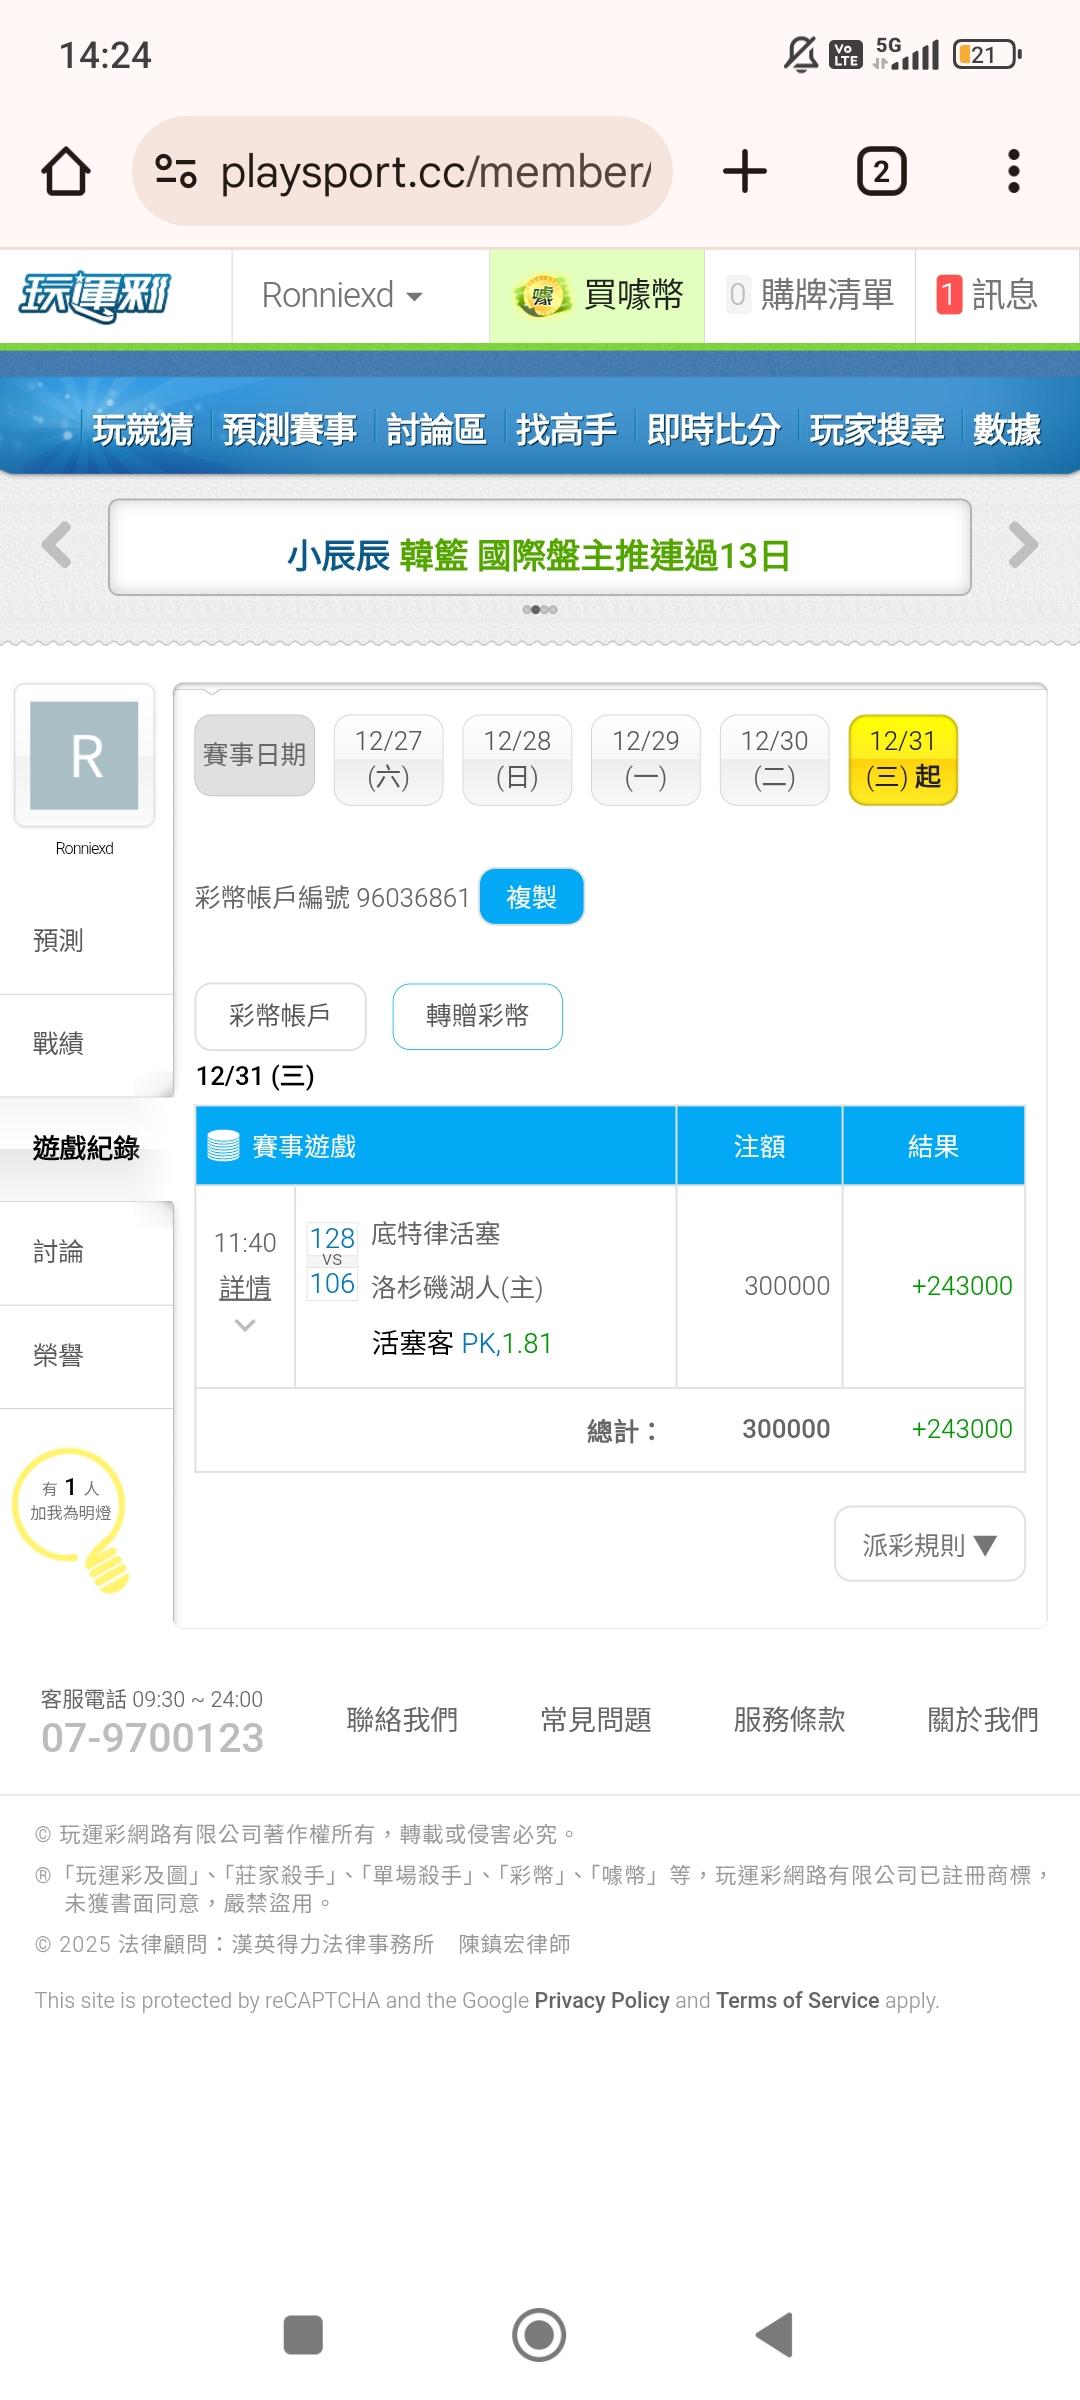The width and height of the screenshot is (1080, 2400).
Task: Open a new browser tab with plus icon
Action: tap(744, 171)
